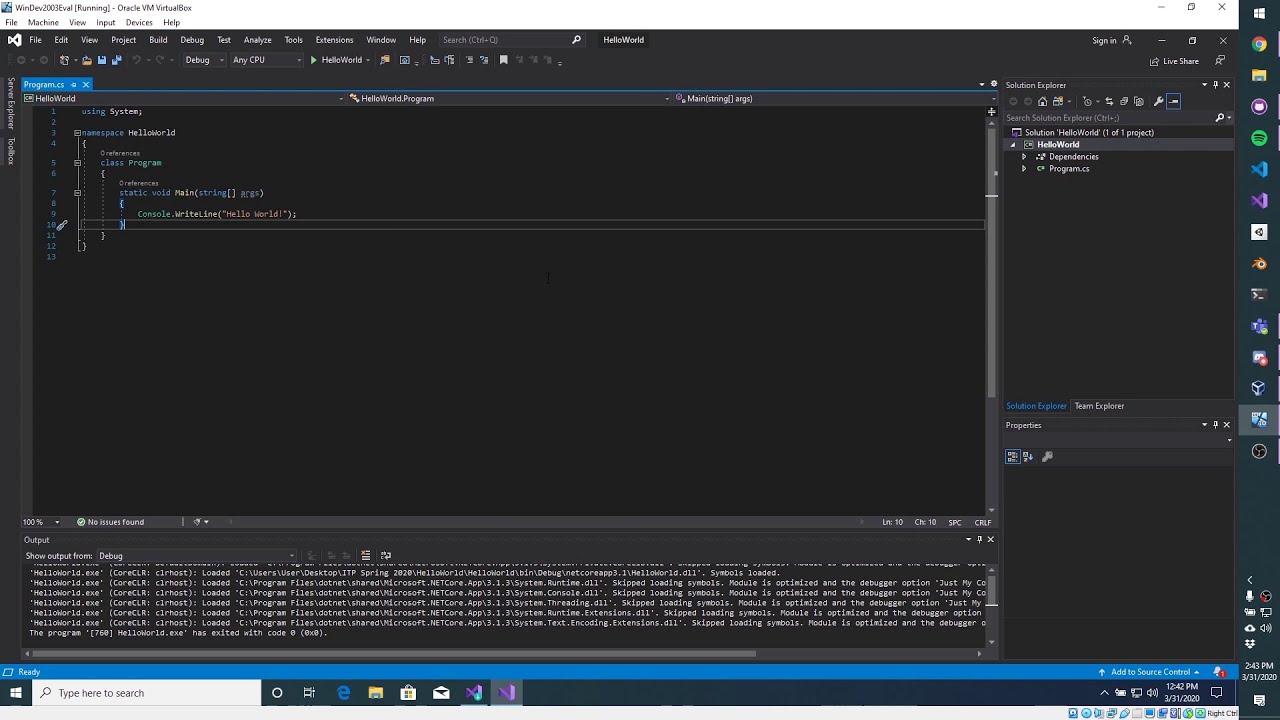The image size is (1280, 720).
Task: Click the Categorized icon in Properties panel
Action: click(1013, 457)
